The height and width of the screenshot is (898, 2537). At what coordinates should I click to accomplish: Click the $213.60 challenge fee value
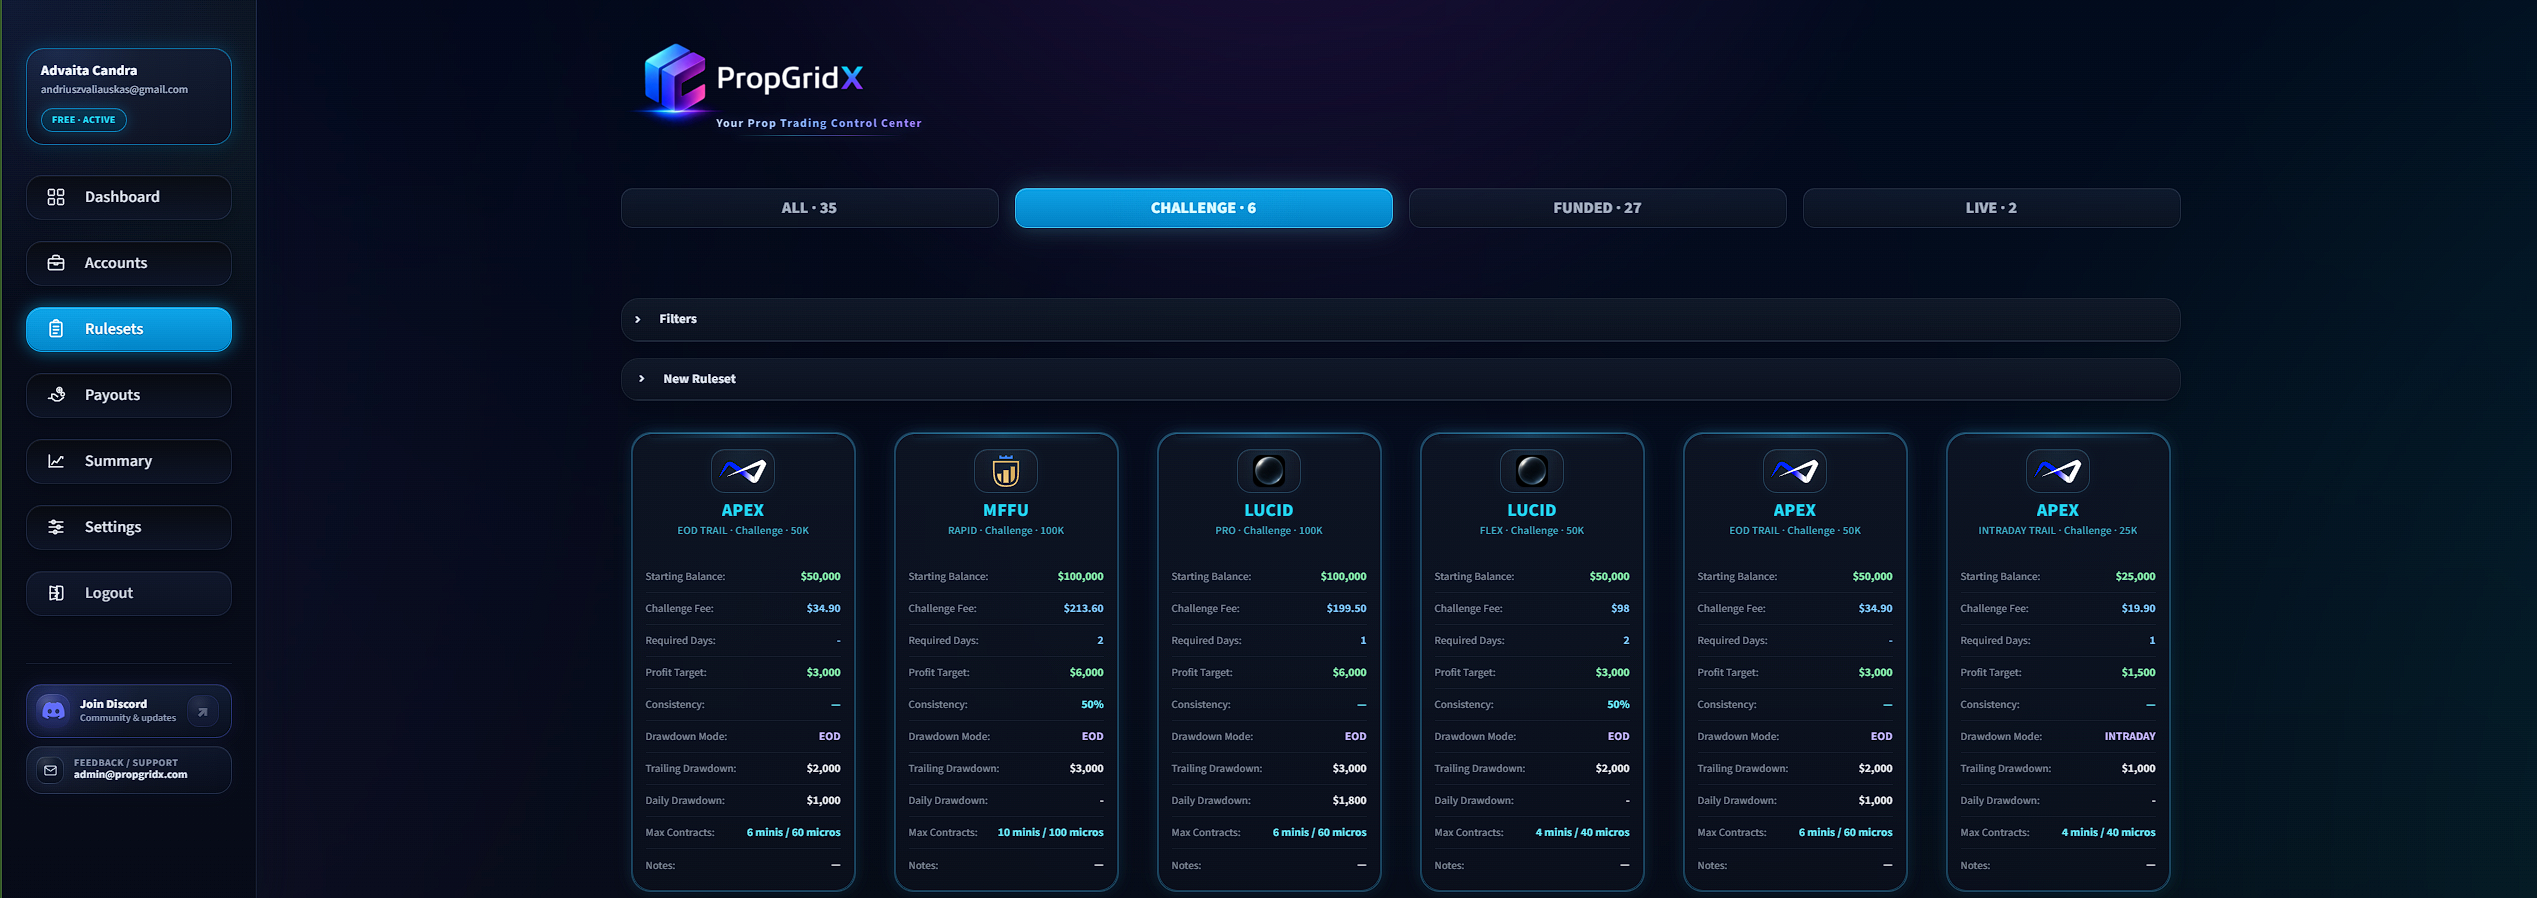[x=1083, y=608]
